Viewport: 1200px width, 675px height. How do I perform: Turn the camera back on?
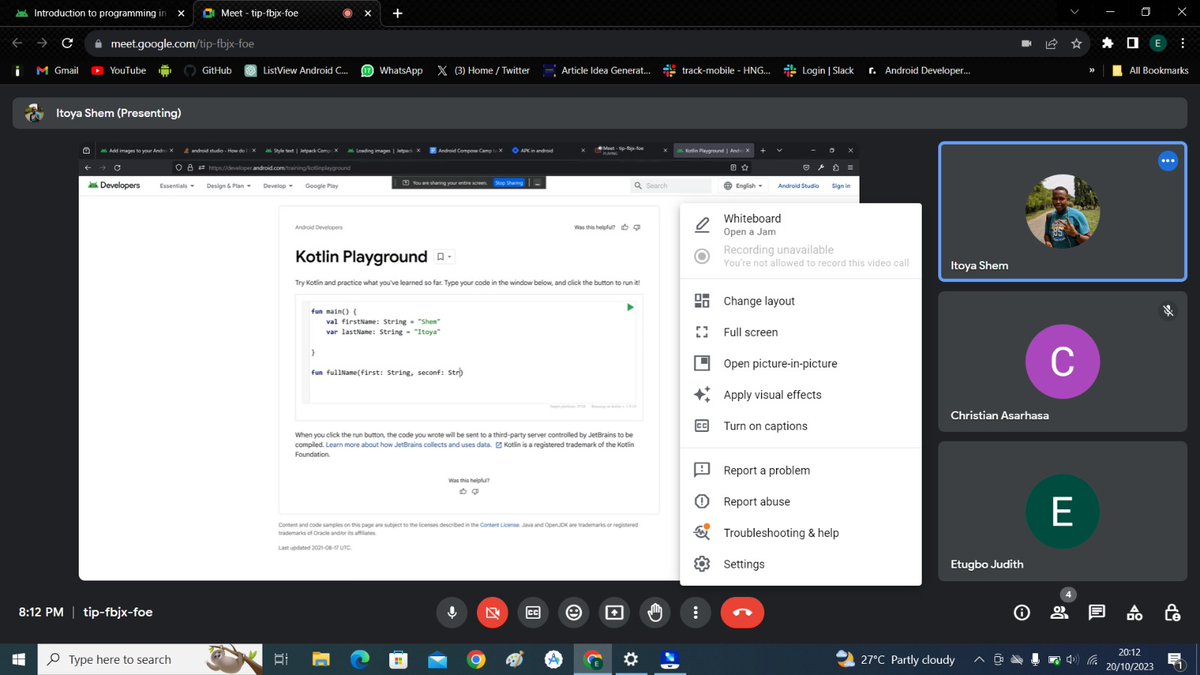(x=492, y=612)
